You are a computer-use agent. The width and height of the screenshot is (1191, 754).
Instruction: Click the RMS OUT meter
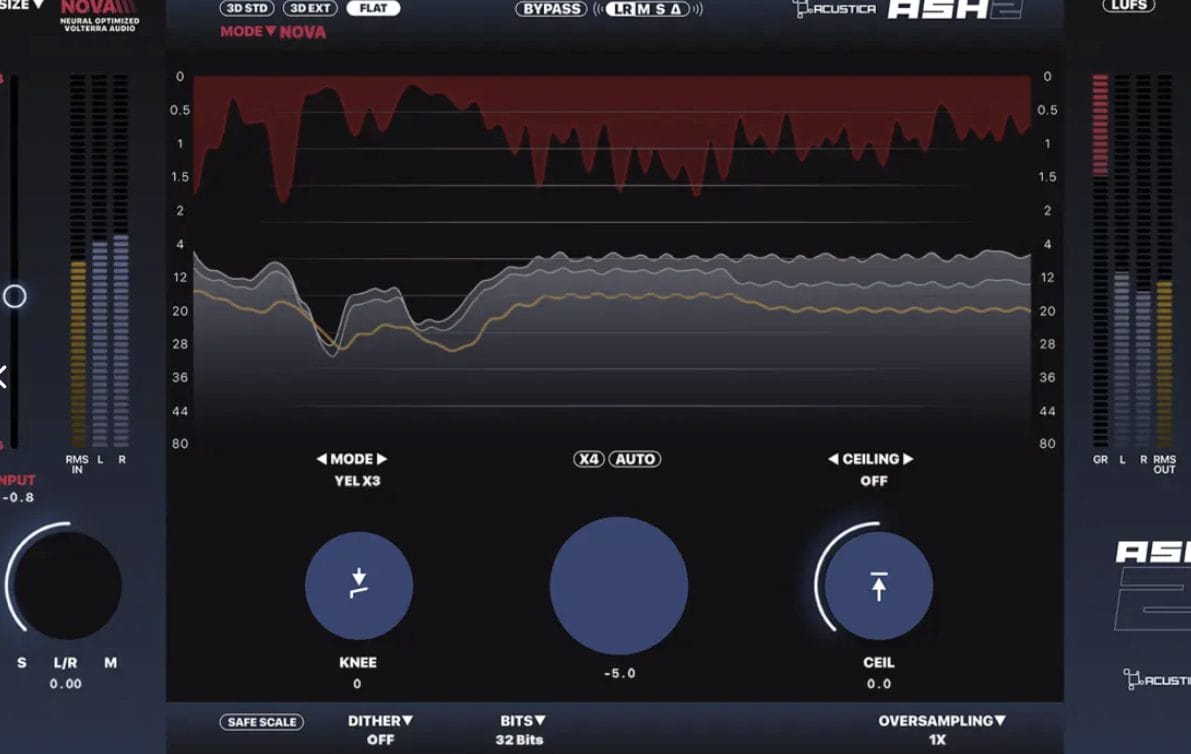coord(1164,260)
